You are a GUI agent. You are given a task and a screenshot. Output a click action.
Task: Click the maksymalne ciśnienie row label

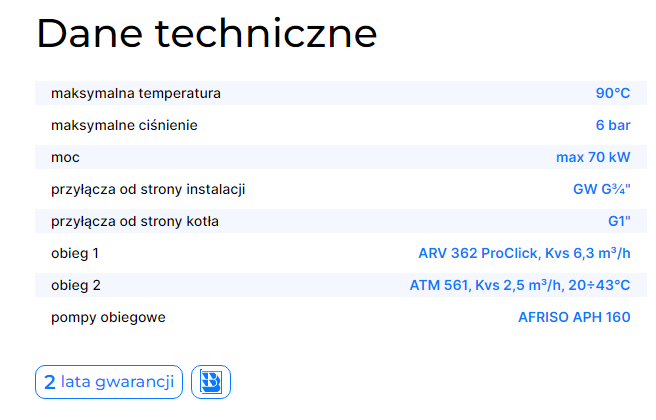(124, 126)
